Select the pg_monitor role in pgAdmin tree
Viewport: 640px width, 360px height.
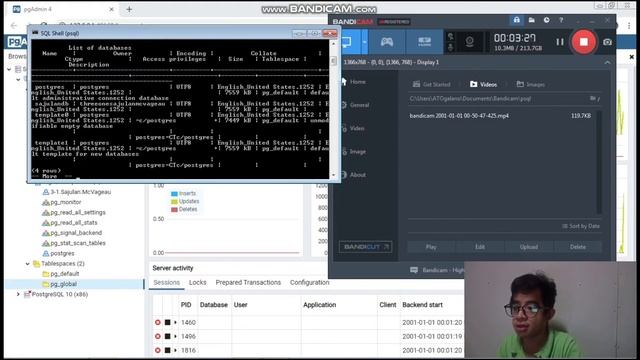65,202
